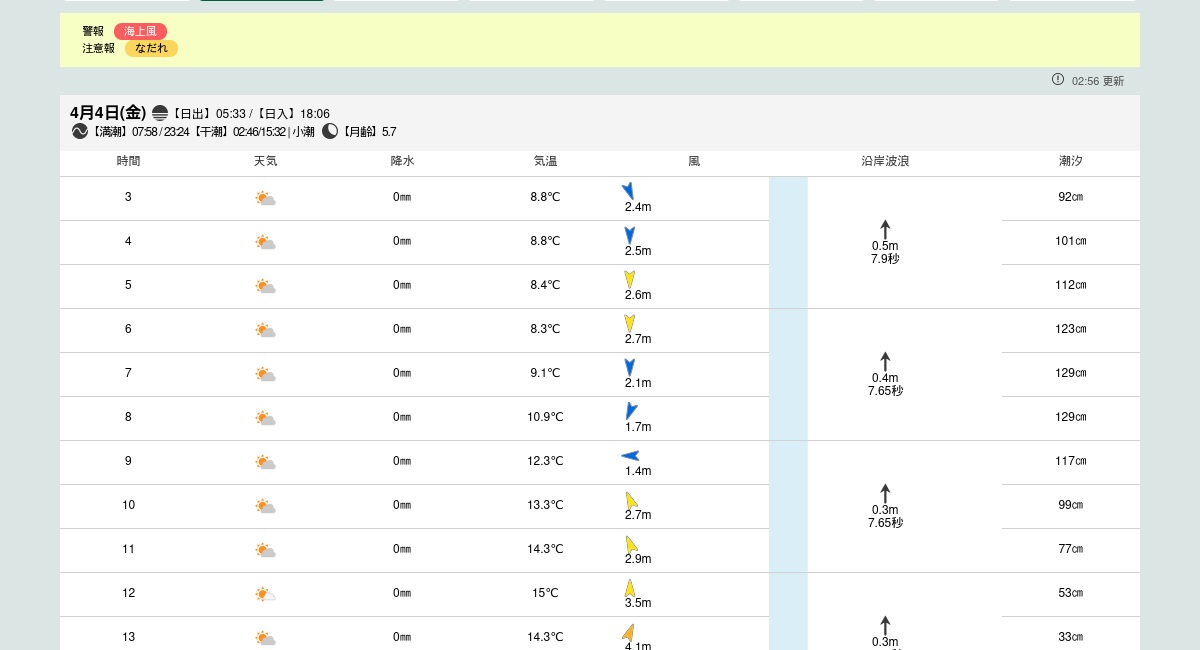Click the orange wind arrow for hour 13

[629, 632]
